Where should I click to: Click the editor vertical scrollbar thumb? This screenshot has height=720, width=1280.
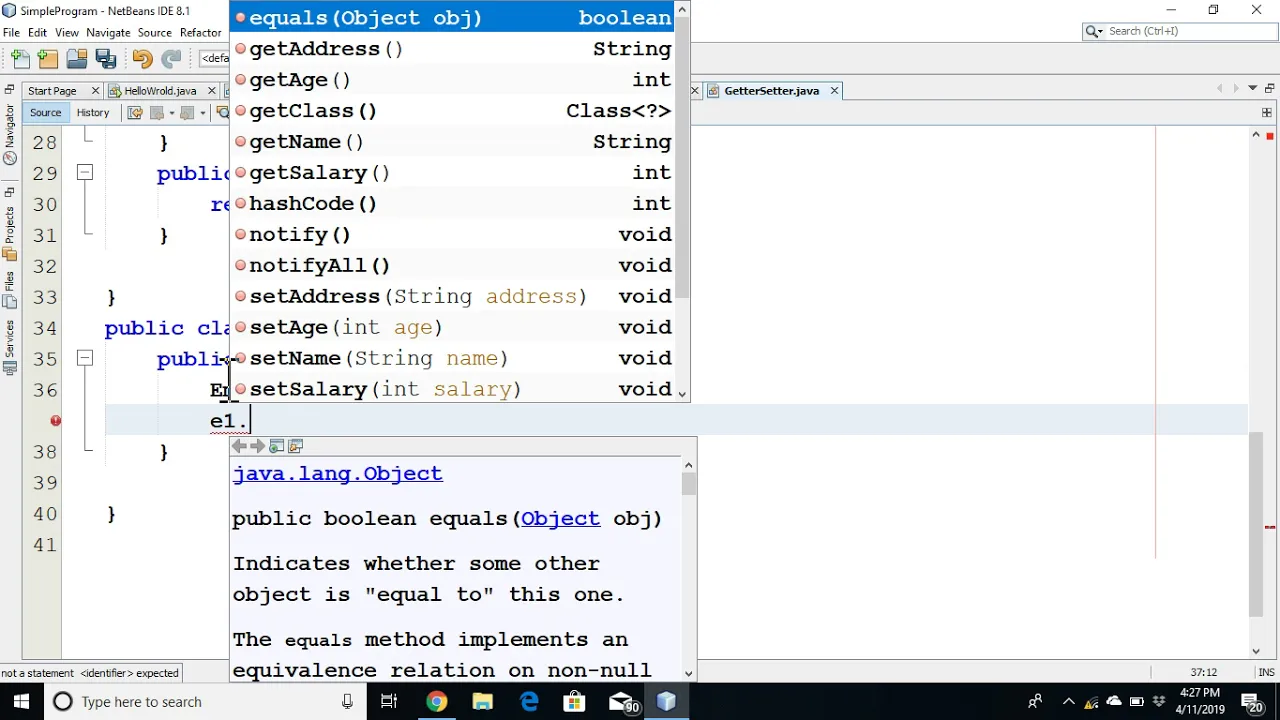point(1256,523)
